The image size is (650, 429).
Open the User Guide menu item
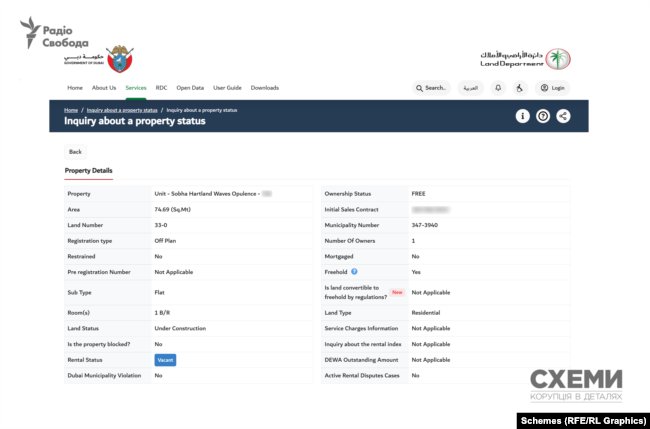(227, 88)
